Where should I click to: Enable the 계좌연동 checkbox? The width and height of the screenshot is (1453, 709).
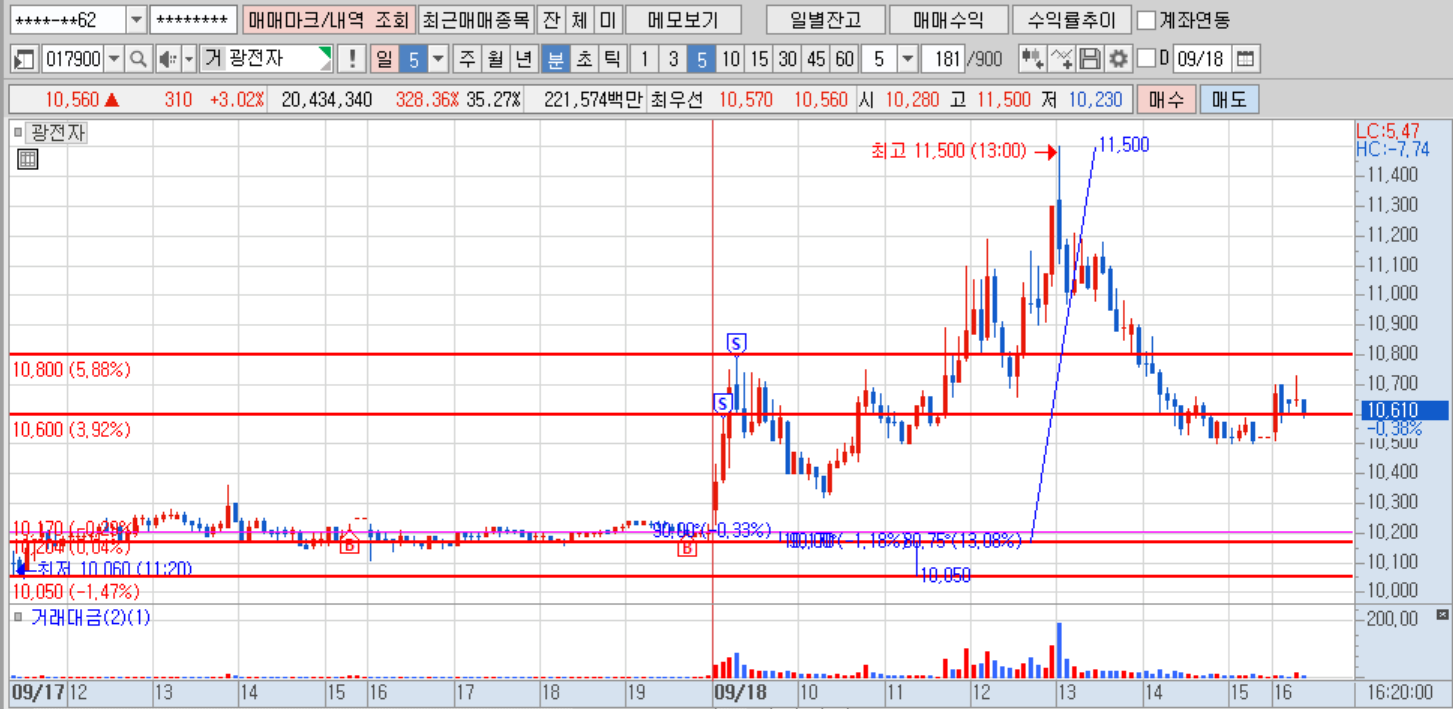[1147, 20]
